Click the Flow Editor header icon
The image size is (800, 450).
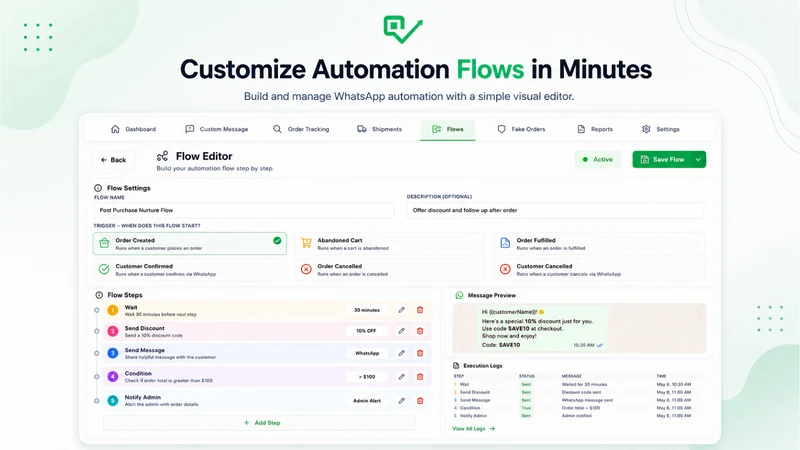point(162,156)
